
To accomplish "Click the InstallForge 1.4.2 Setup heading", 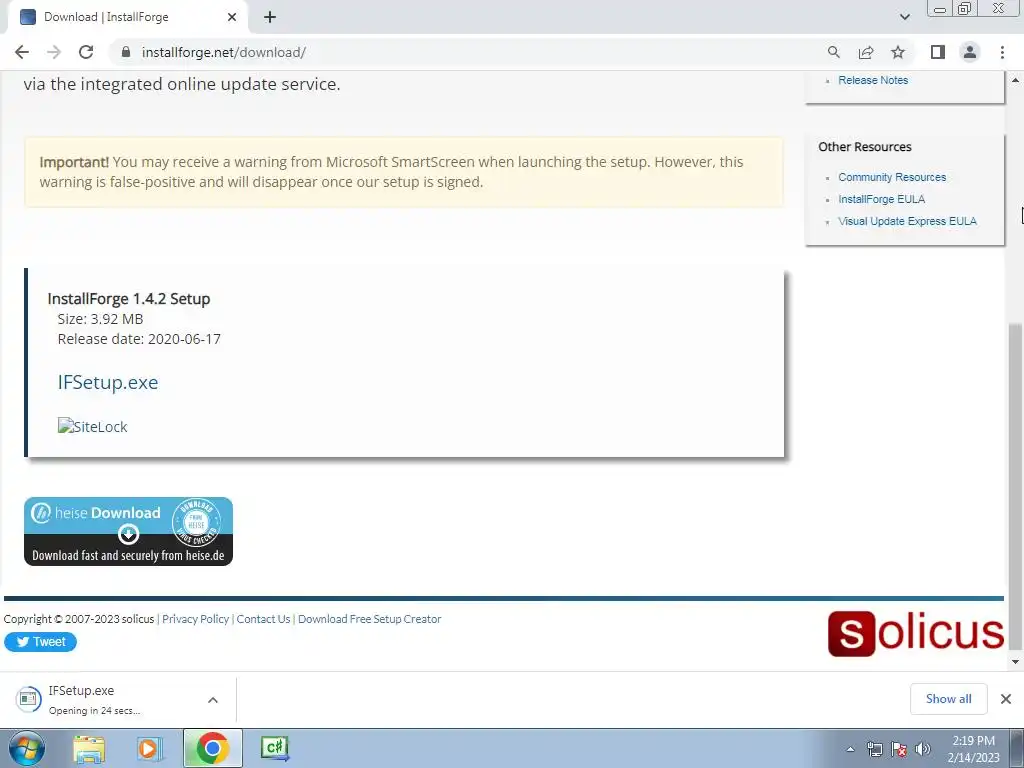I will (x=129, y=298).
